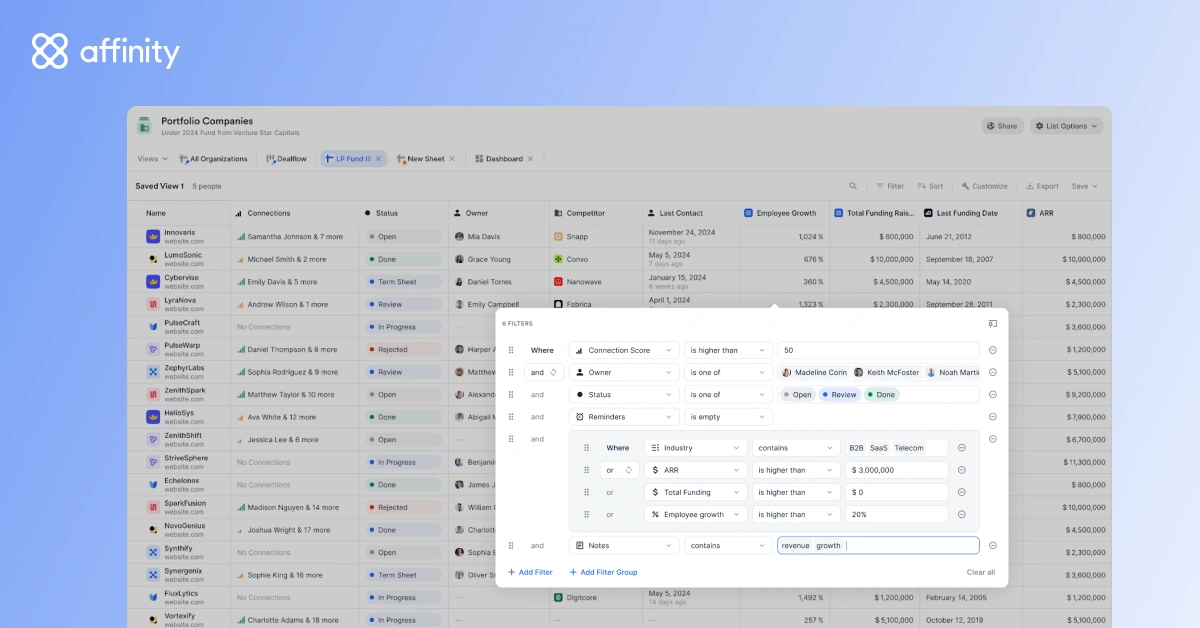The image size is (1200, 628).
Task: Click Add Filter Group link
Action: click(603, 572)
